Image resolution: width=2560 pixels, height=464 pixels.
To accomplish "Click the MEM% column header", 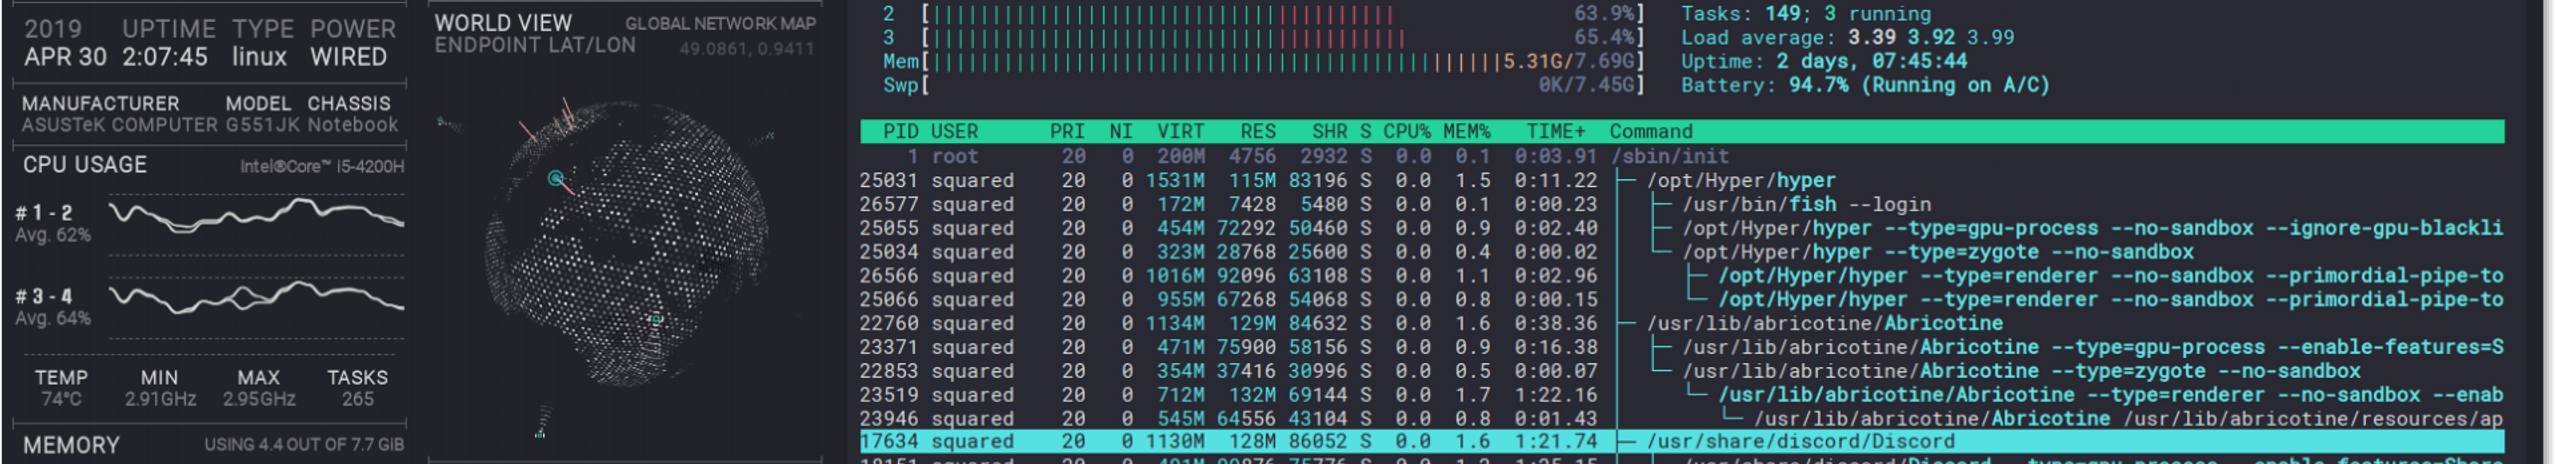I will [1466, 131].
